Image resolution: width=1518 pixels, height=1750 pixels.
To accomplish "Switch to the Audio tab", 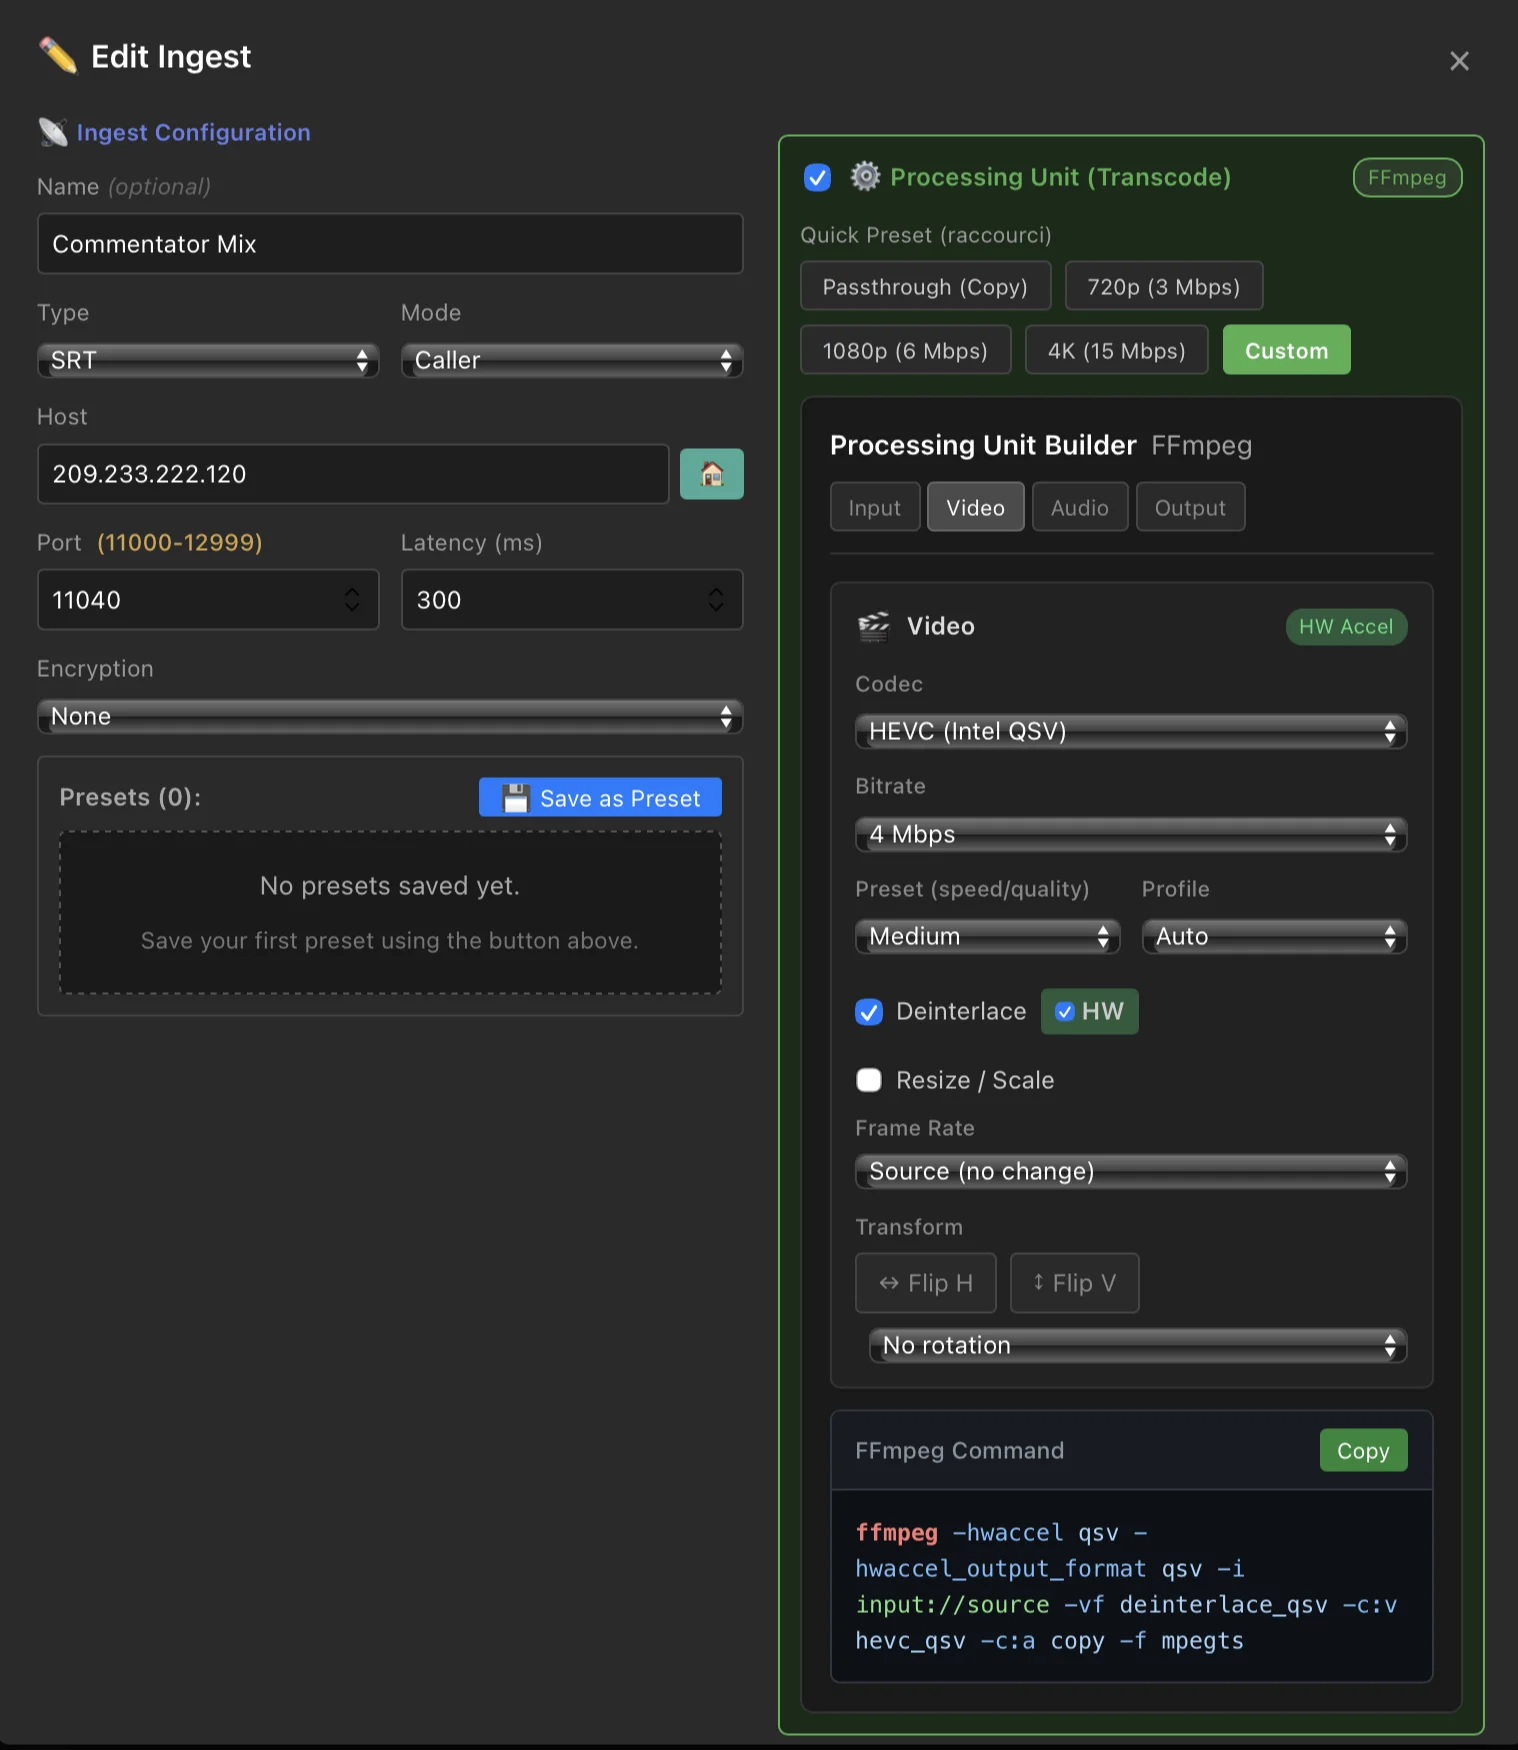I will point(1080,507).
